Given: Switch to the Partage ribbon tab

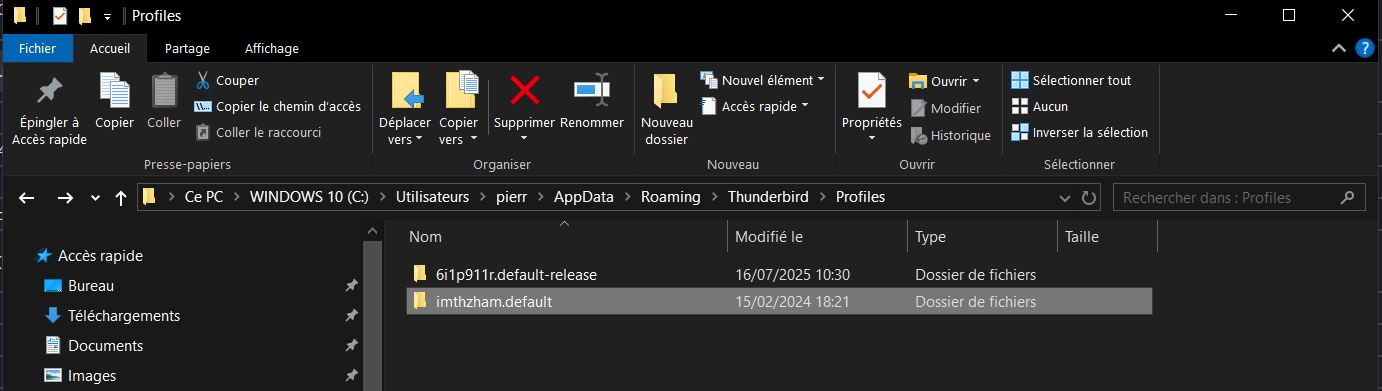Looking at the screenshot, I should click(x=187, y=48).
